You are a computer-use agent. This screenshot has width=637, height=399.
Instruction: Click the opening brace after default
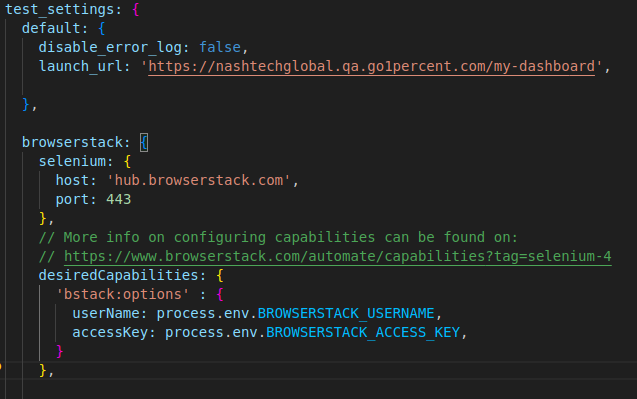(102, 28)
